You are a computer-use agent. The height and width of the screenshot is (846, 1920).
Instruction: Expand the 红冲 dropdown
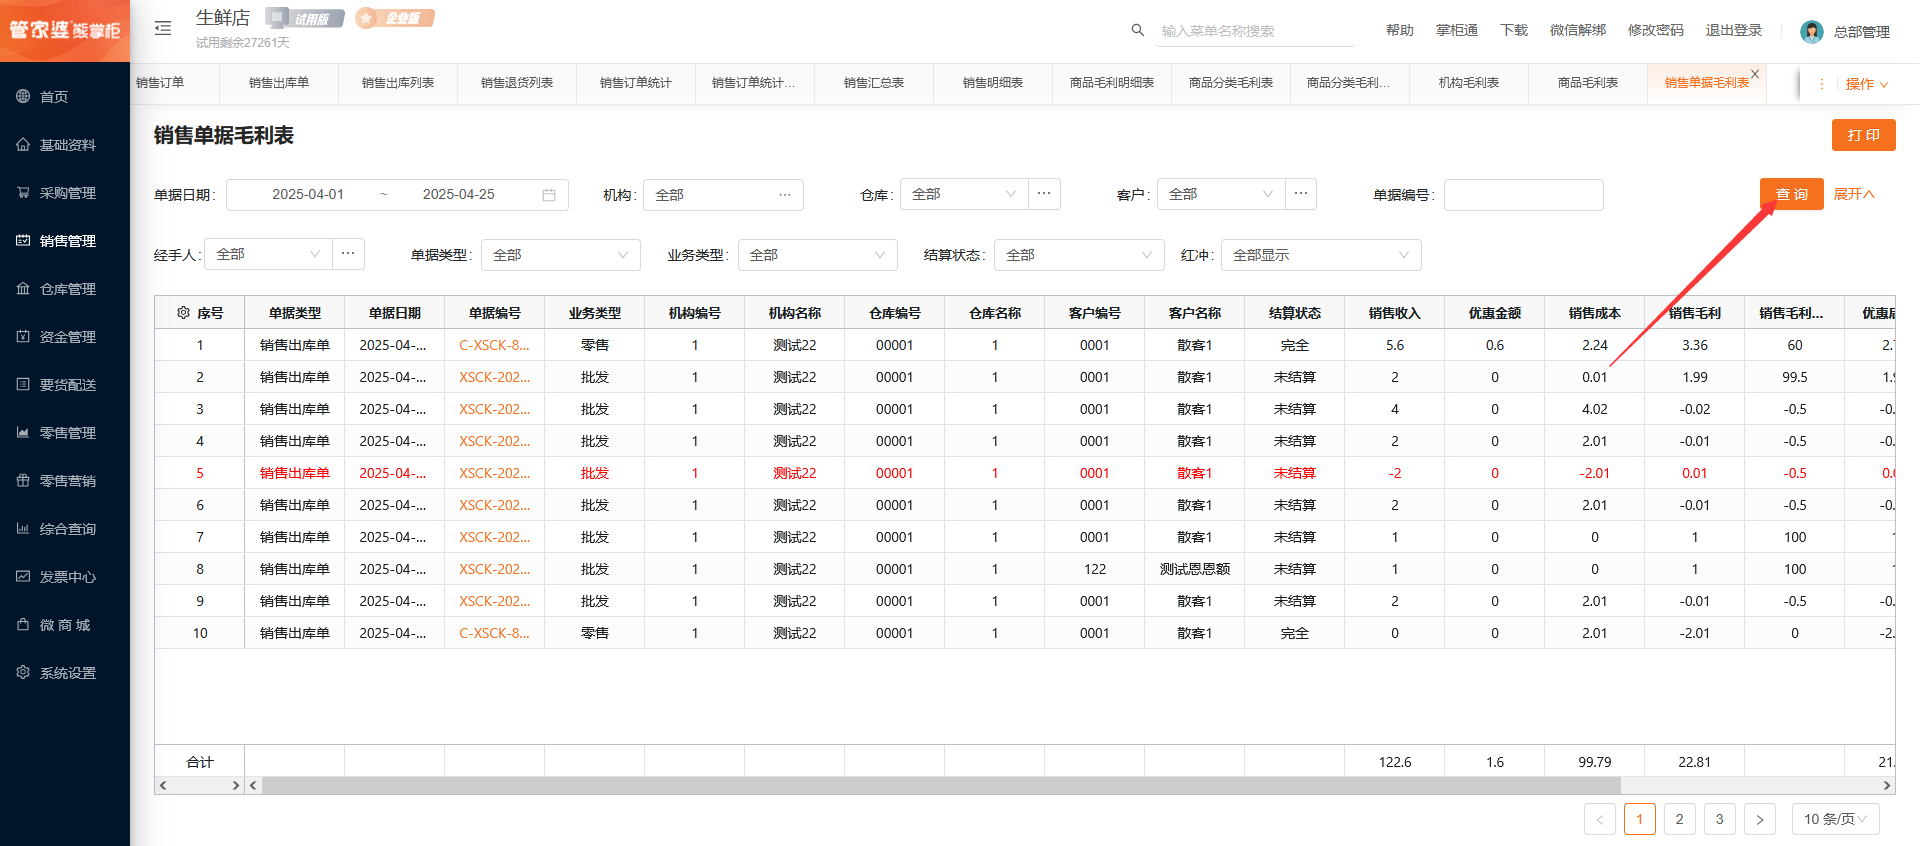tap(1321, 255)
